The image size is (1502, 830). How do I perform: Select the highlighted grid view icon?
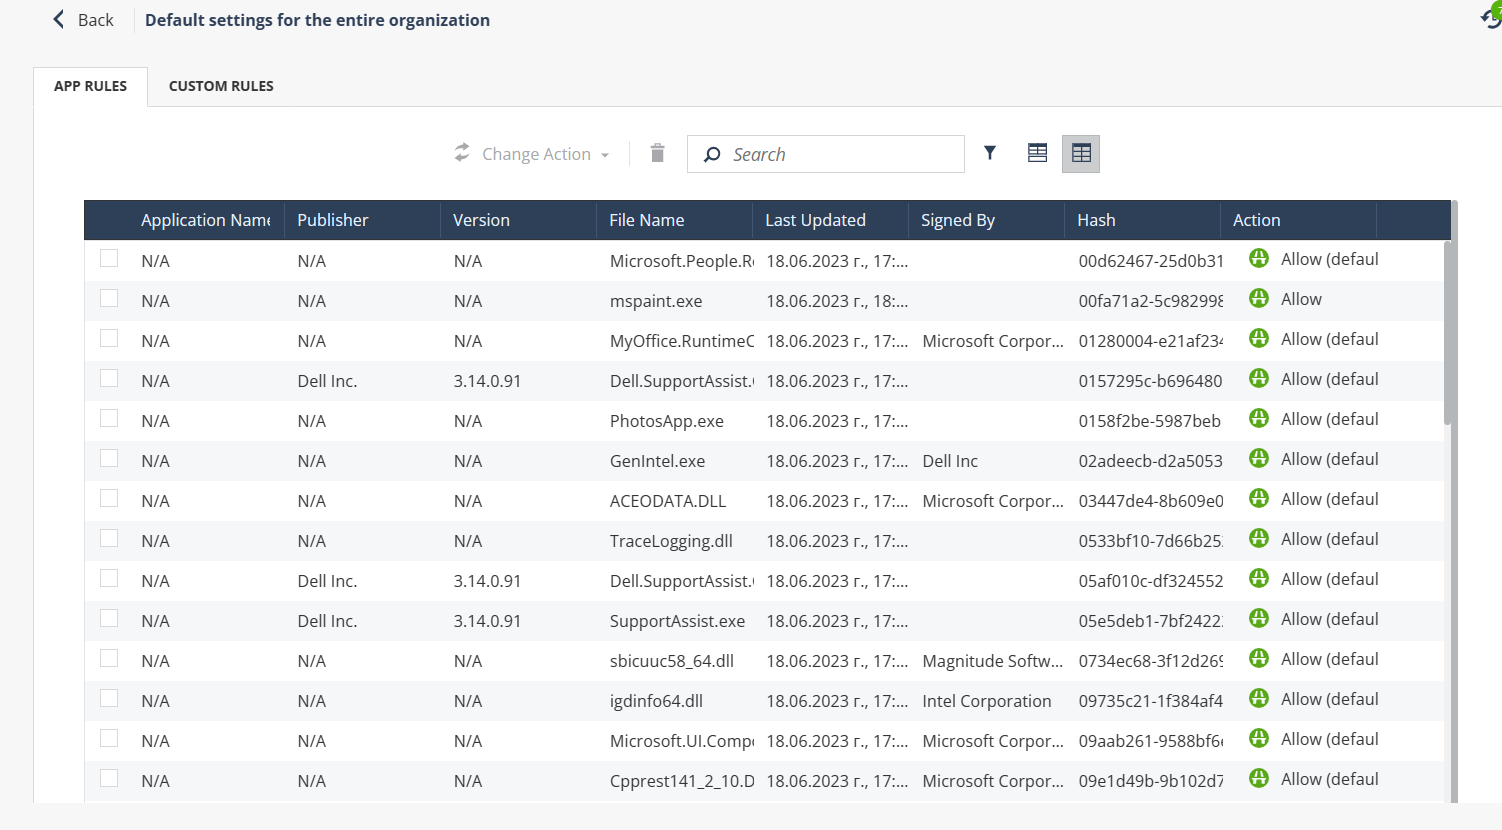[1081, 154]
